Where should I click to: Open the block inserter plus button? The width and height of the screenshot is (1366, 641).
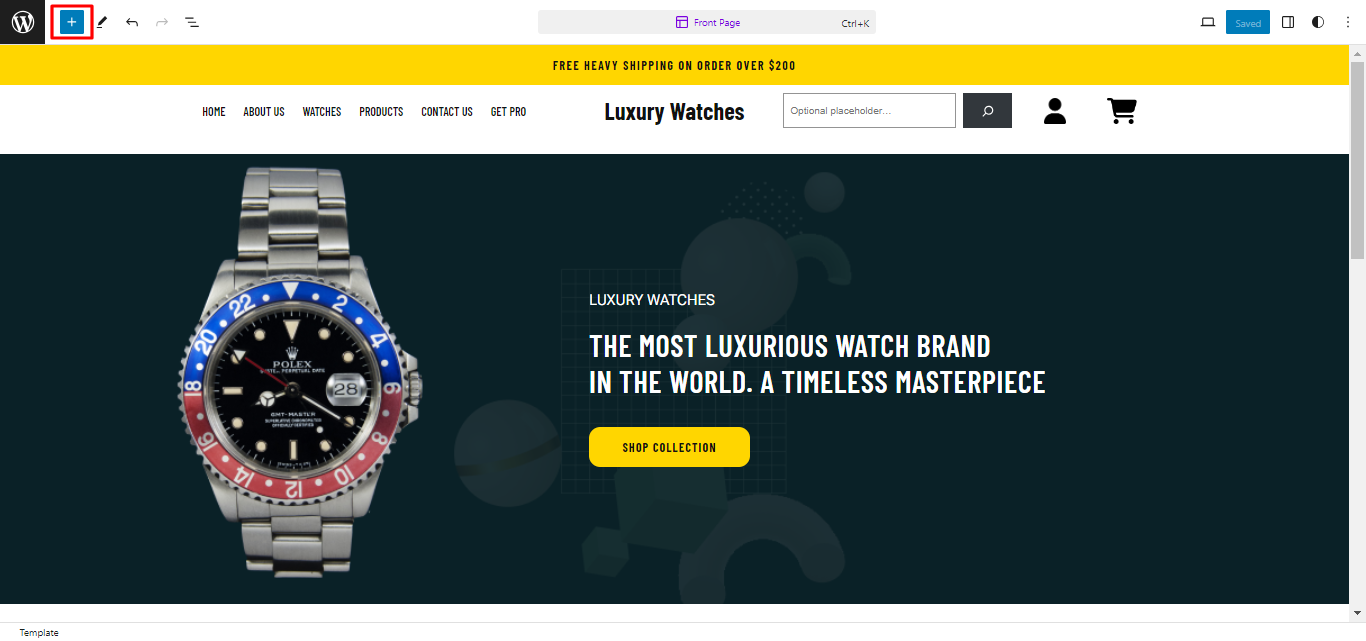click(x=71, y=22)
